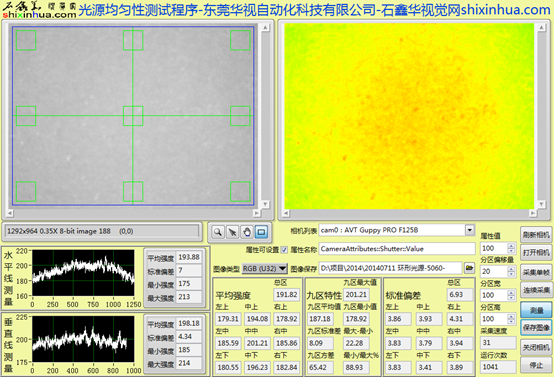Select the arrow pointer tool

click(x=232, y=232)
